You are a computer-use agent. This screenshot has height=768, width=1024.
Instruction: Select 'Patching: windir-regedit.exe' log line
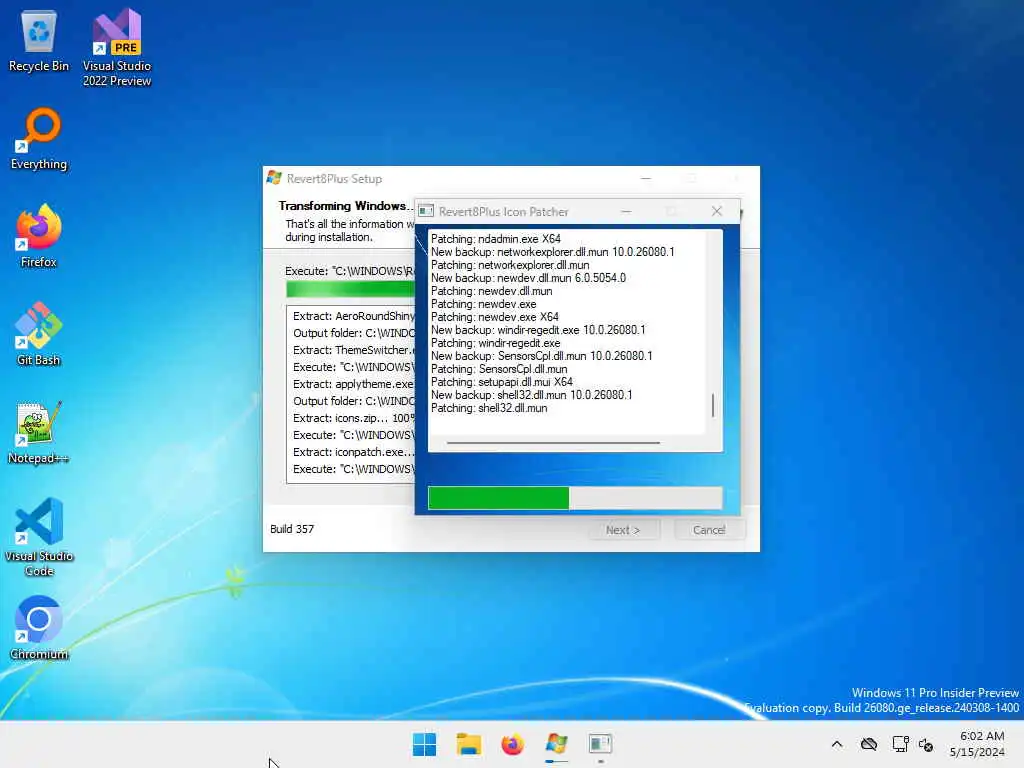pos(496,343)
